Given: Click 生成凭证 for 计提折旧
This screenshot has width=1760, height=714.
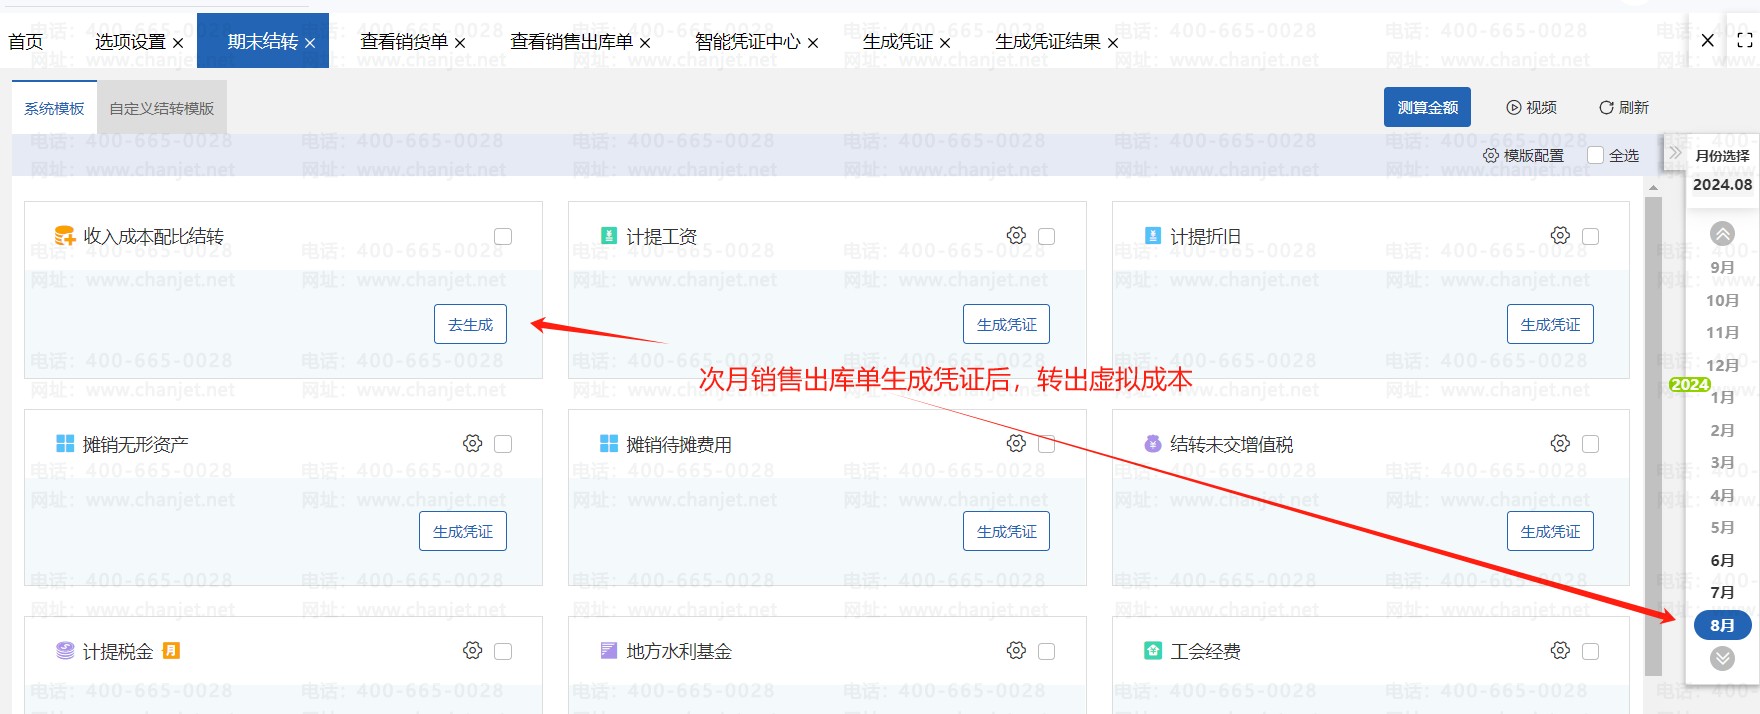Looking at the screenshot, I should (1550, 324).
